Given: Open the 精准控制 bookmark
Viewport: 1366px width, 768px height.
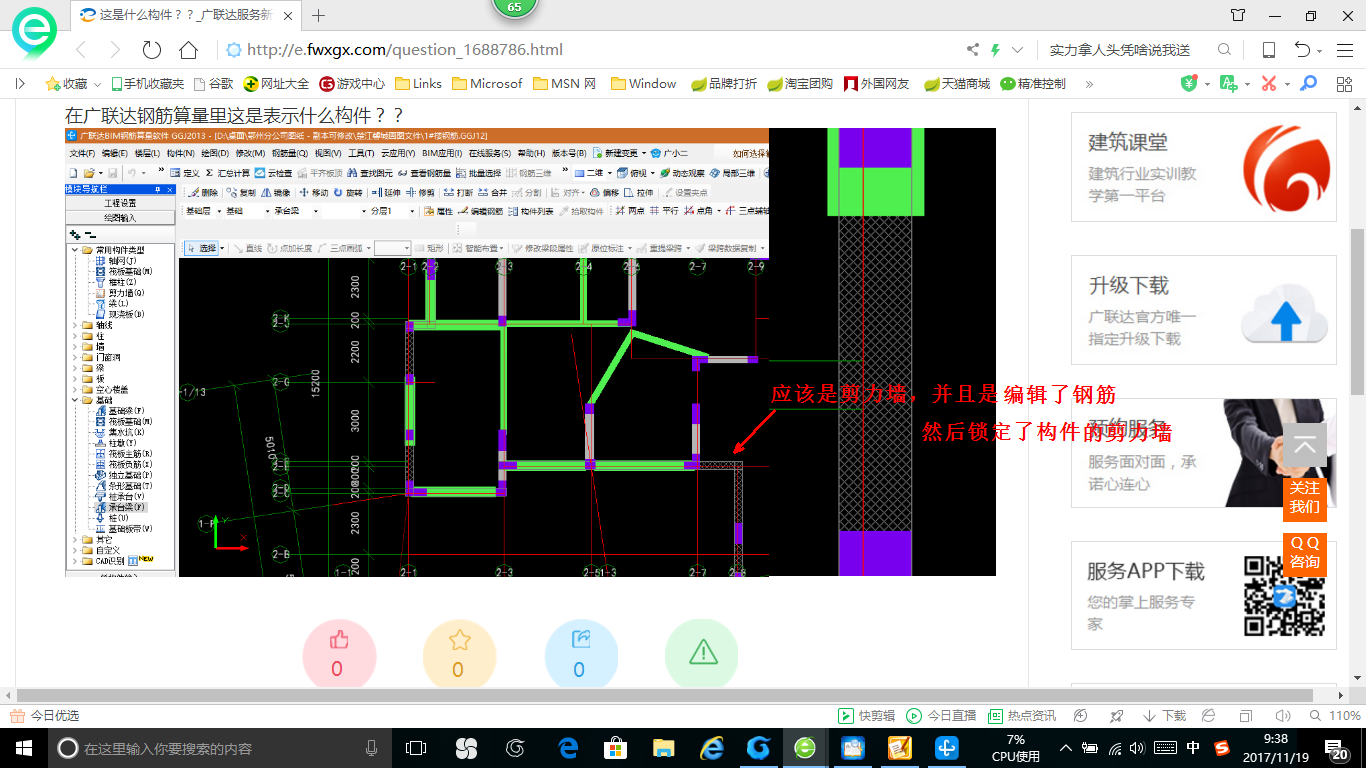Looking at the screenshot, I should [1033, 84].
